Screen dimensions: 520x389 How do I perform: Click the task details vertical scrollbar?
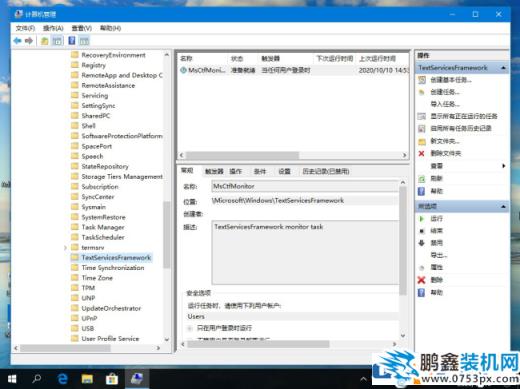[403, 241]
